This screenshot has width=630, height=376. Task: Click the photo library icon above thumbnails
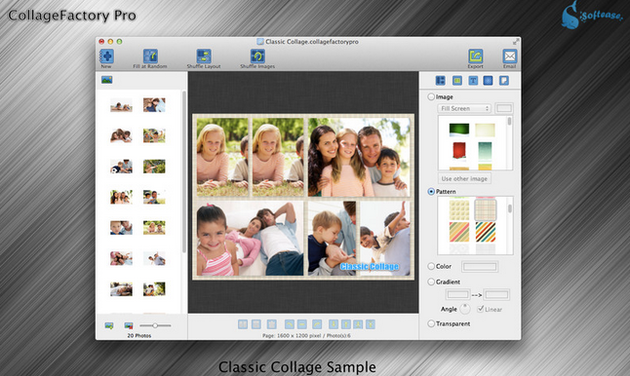107,80
